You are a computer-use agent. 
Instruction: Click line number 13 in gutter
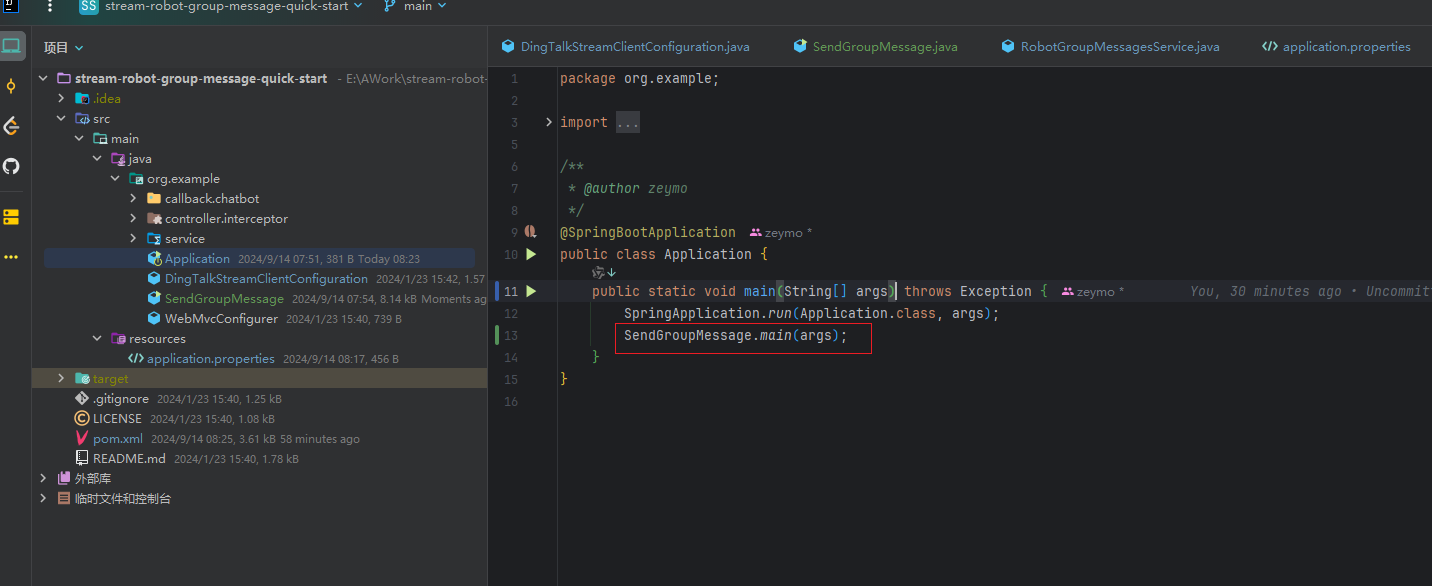pyautogui.click(x=512, y=336)
